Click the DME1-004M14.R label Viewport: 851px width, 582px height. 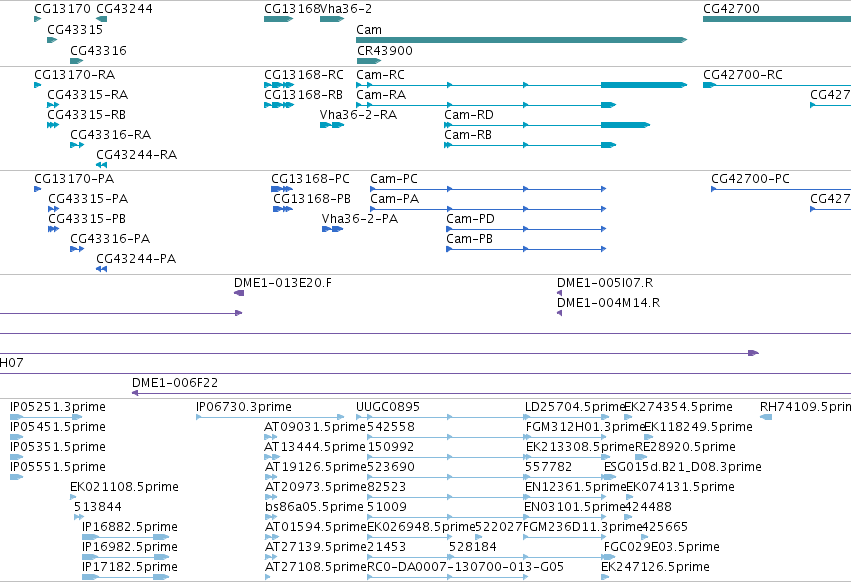point(608,303)
